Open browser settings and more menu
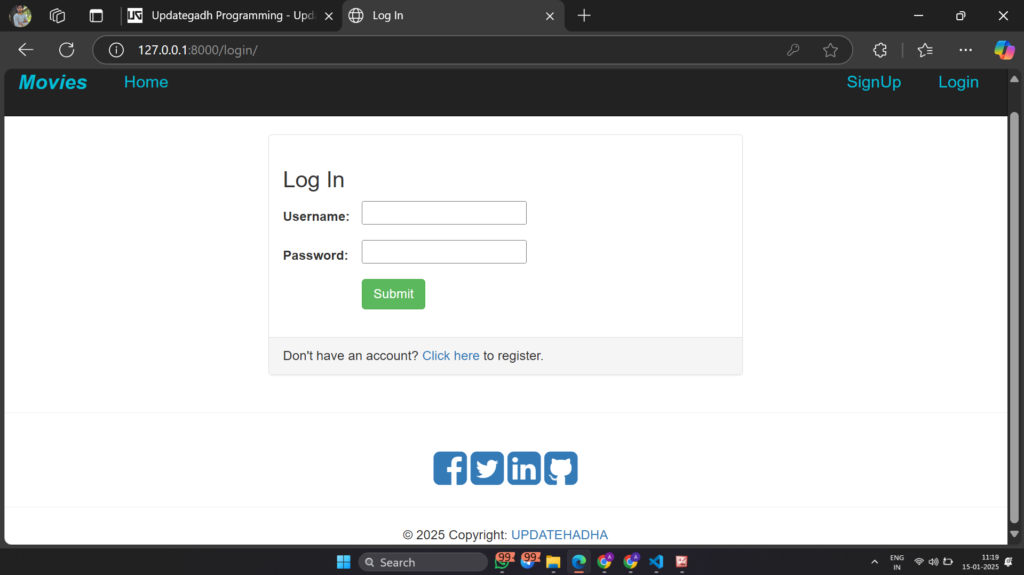Image resolution: width=1024 pixels, height=575 pixels. pyautogui.click(x=965, y=50)
